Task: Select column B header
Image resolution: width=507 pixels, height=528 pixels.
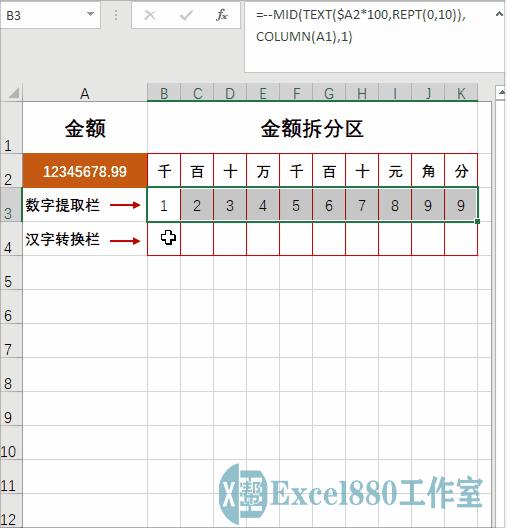Action: point(164,93)
